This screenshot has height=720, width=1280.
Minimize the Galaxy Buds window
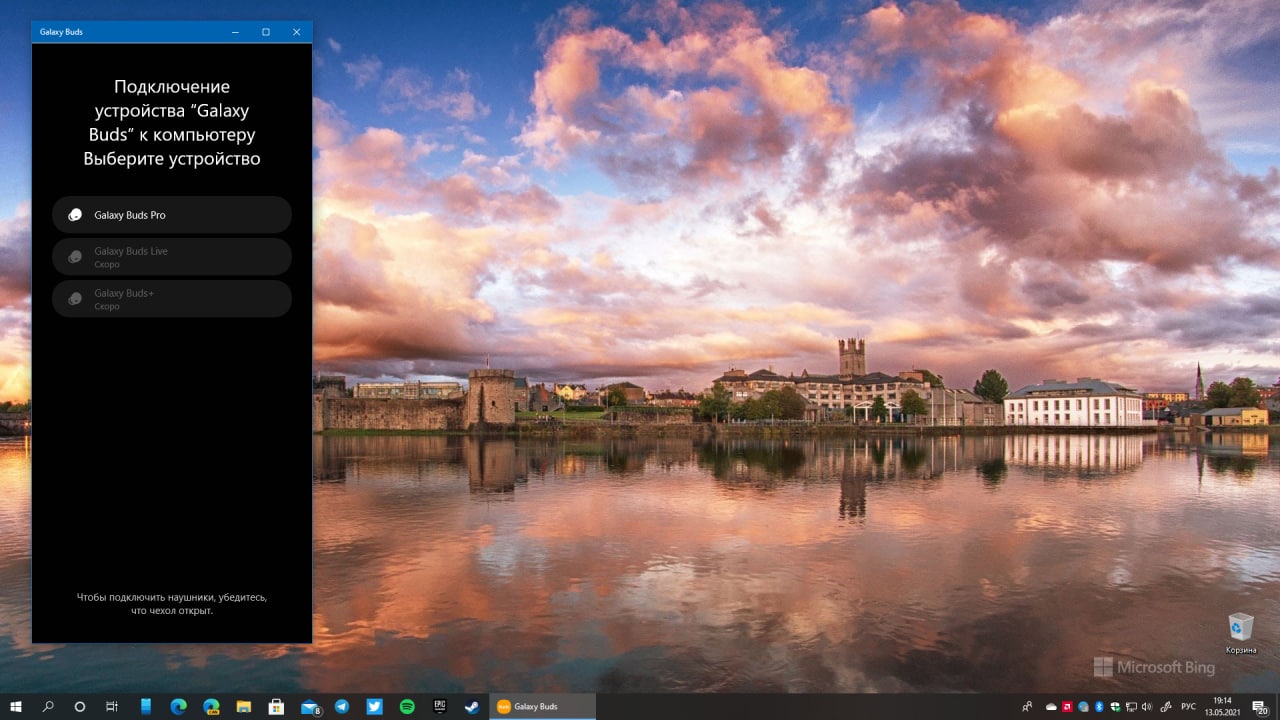click(235, 32)
